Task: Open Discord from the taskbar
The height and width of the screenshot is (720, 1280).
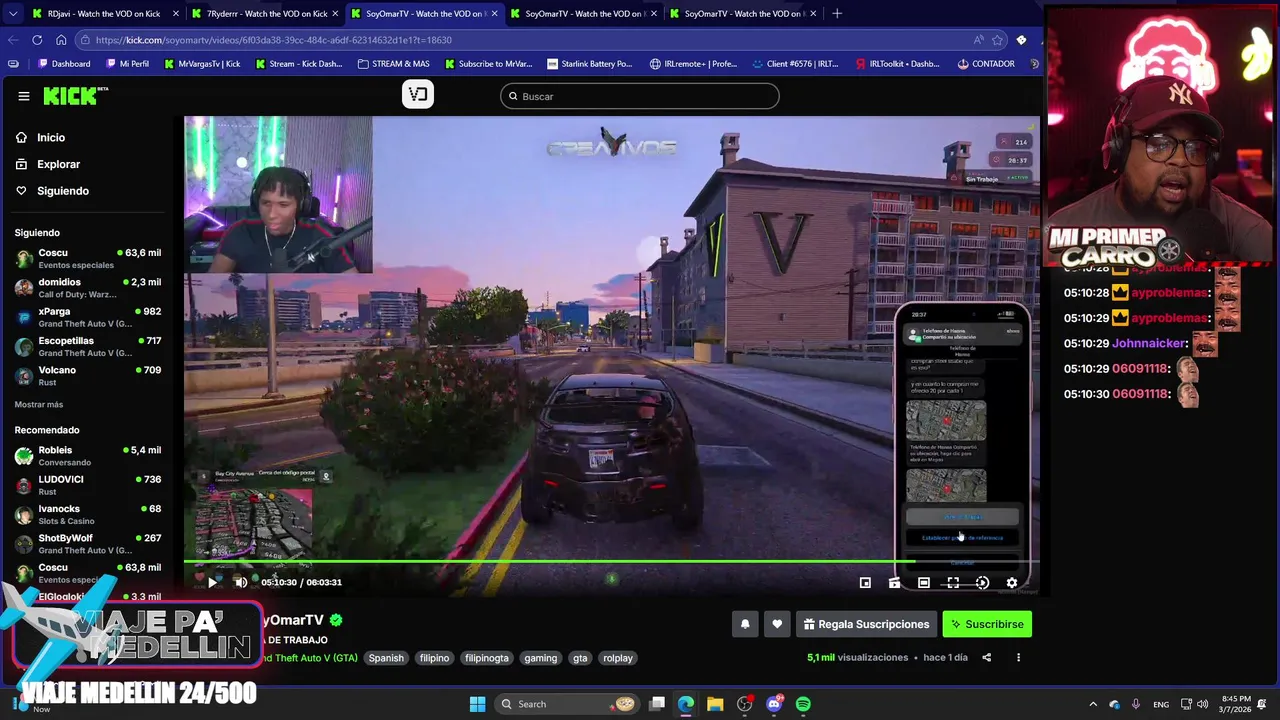Action: pos(774,704)
